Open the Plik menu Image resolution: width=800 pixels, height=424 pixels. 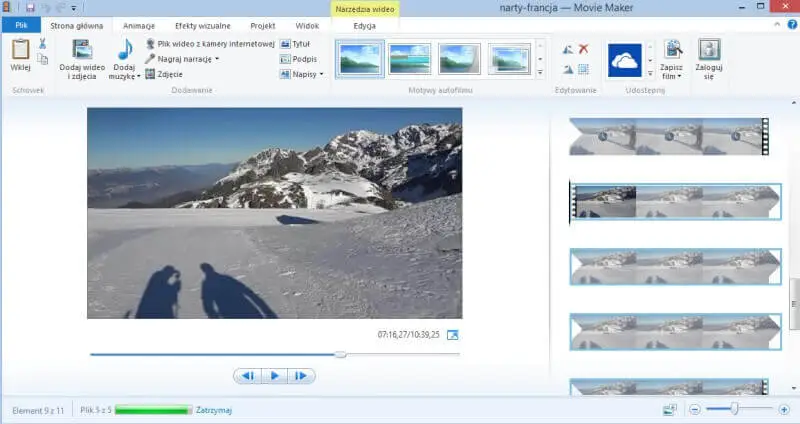pyautogui.click(x=20, y=25)
